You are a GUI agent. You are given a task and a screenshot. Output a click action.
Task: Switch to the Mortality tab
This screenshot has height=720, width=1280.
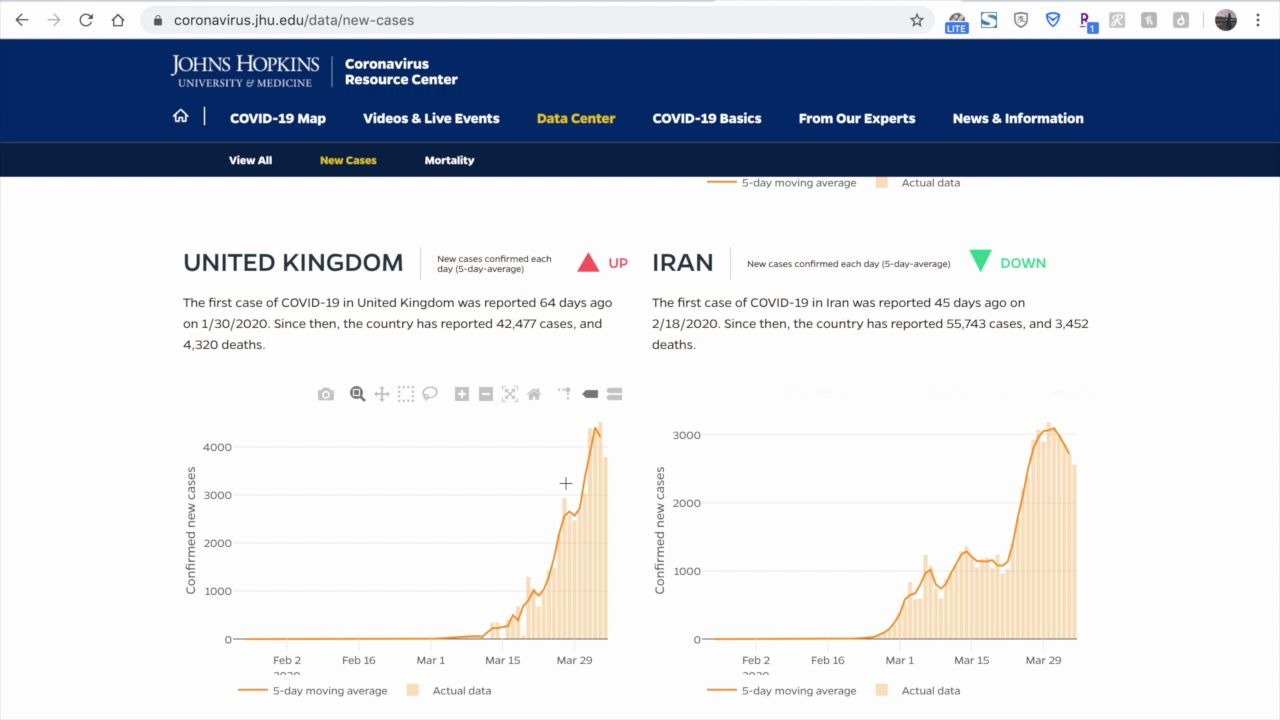pos(449,160)
